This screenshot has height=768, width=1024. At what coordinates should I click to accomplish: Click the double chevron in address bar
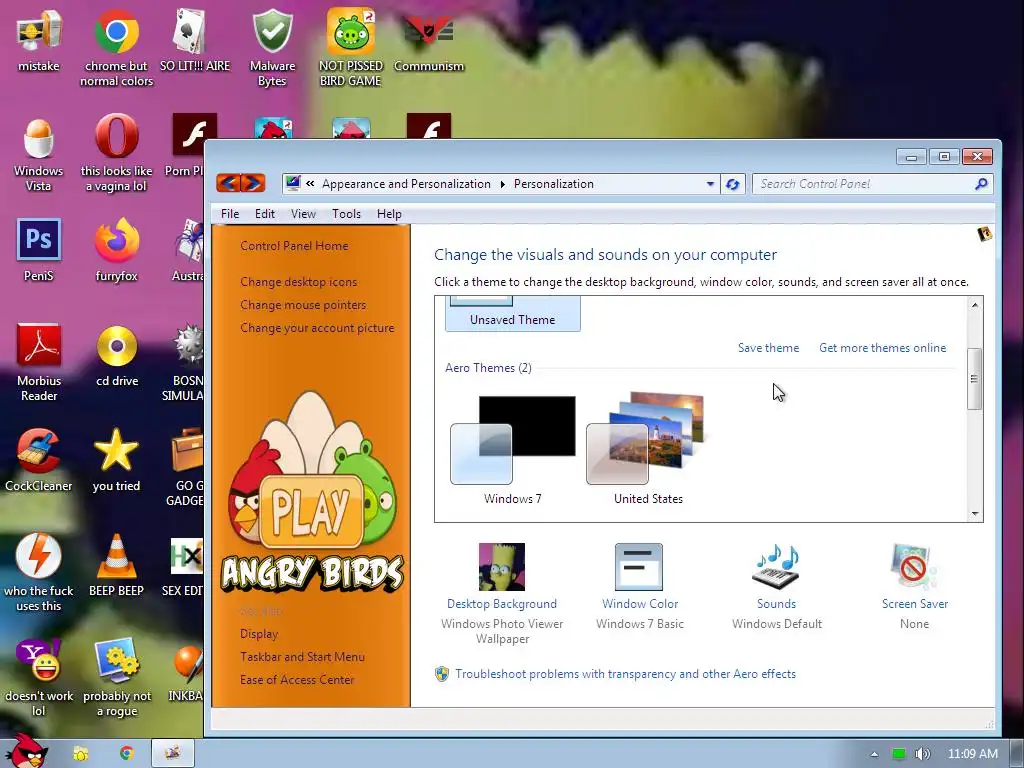click(310, 184)
